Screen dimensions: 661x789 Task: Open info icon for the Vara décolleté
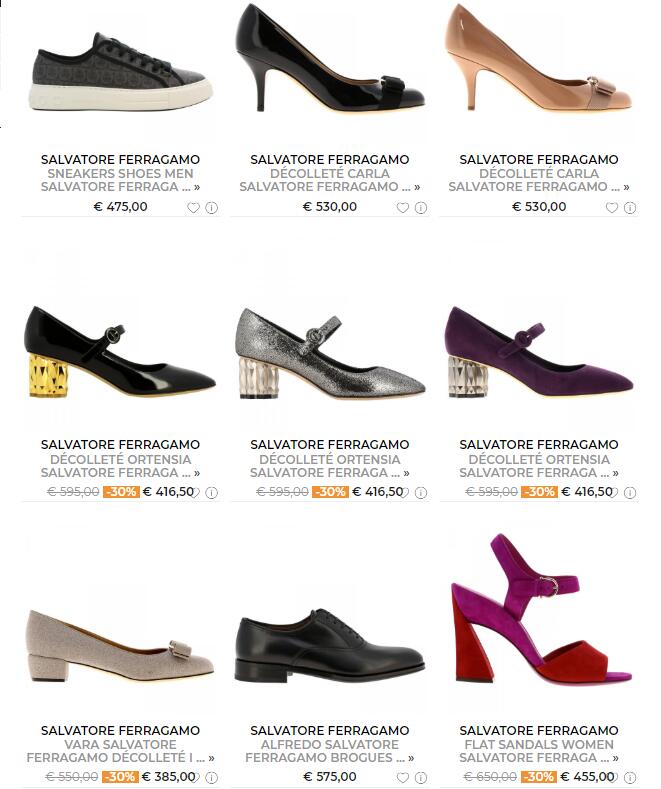coord(212,777)
